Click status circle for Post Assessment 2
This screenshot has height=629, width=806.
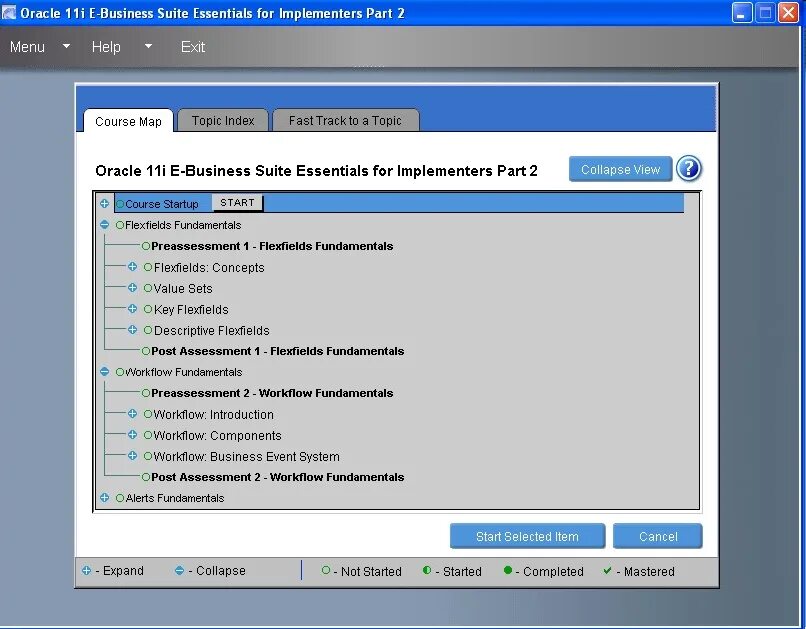[146, 477]
